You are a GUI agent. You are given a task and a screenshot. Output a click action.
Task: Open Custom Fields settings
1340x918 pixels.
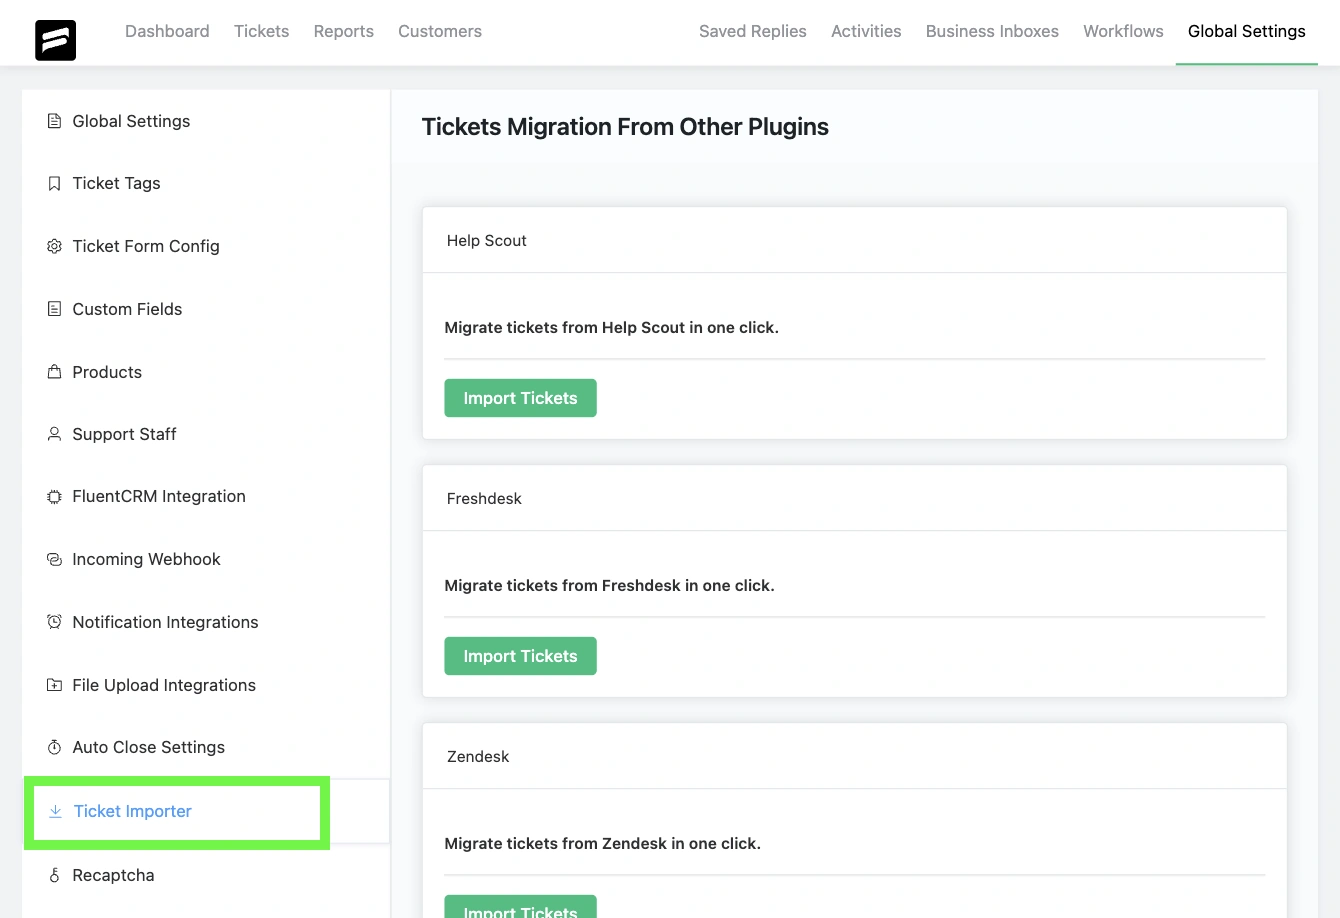(x=127, y=309)
